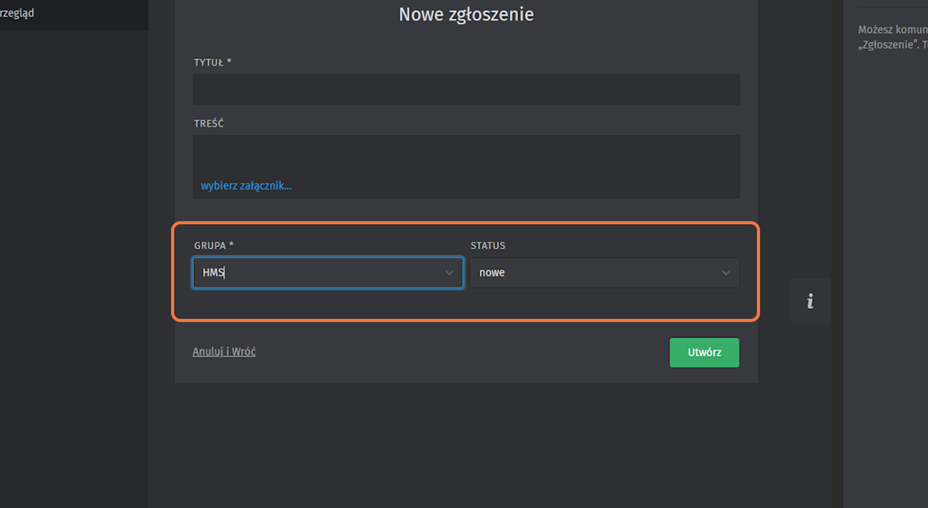Click the Status field chevron arrow

[726, 273]
